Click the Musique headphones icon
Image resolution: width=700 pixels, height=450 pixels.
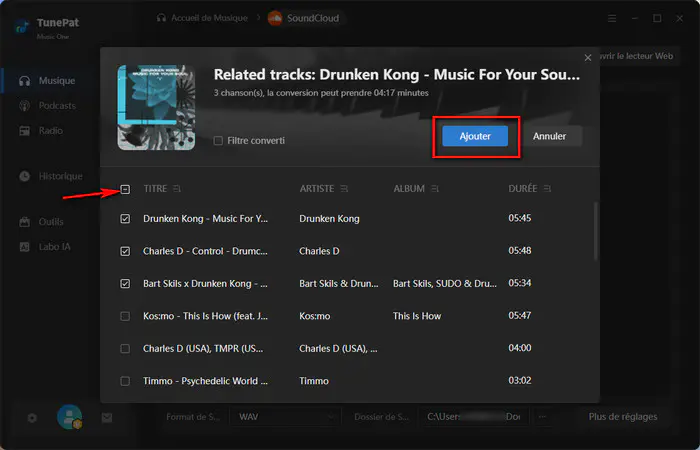pyautogui.click(x=25, y=81)
